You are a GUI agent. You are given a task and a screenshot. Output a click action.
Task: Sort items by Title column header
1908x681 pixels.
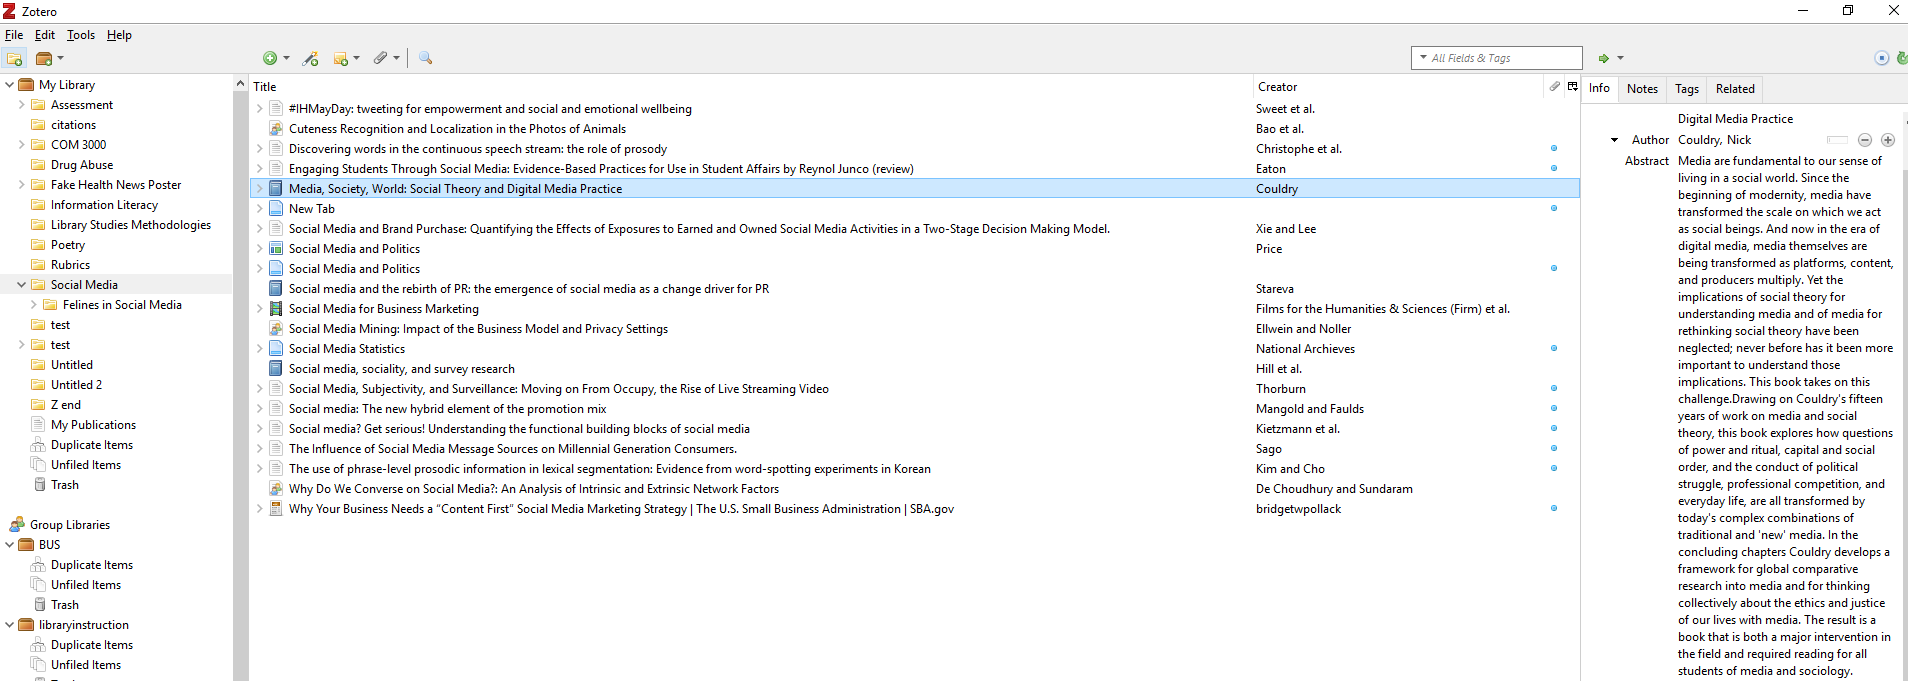pos(750,87)
